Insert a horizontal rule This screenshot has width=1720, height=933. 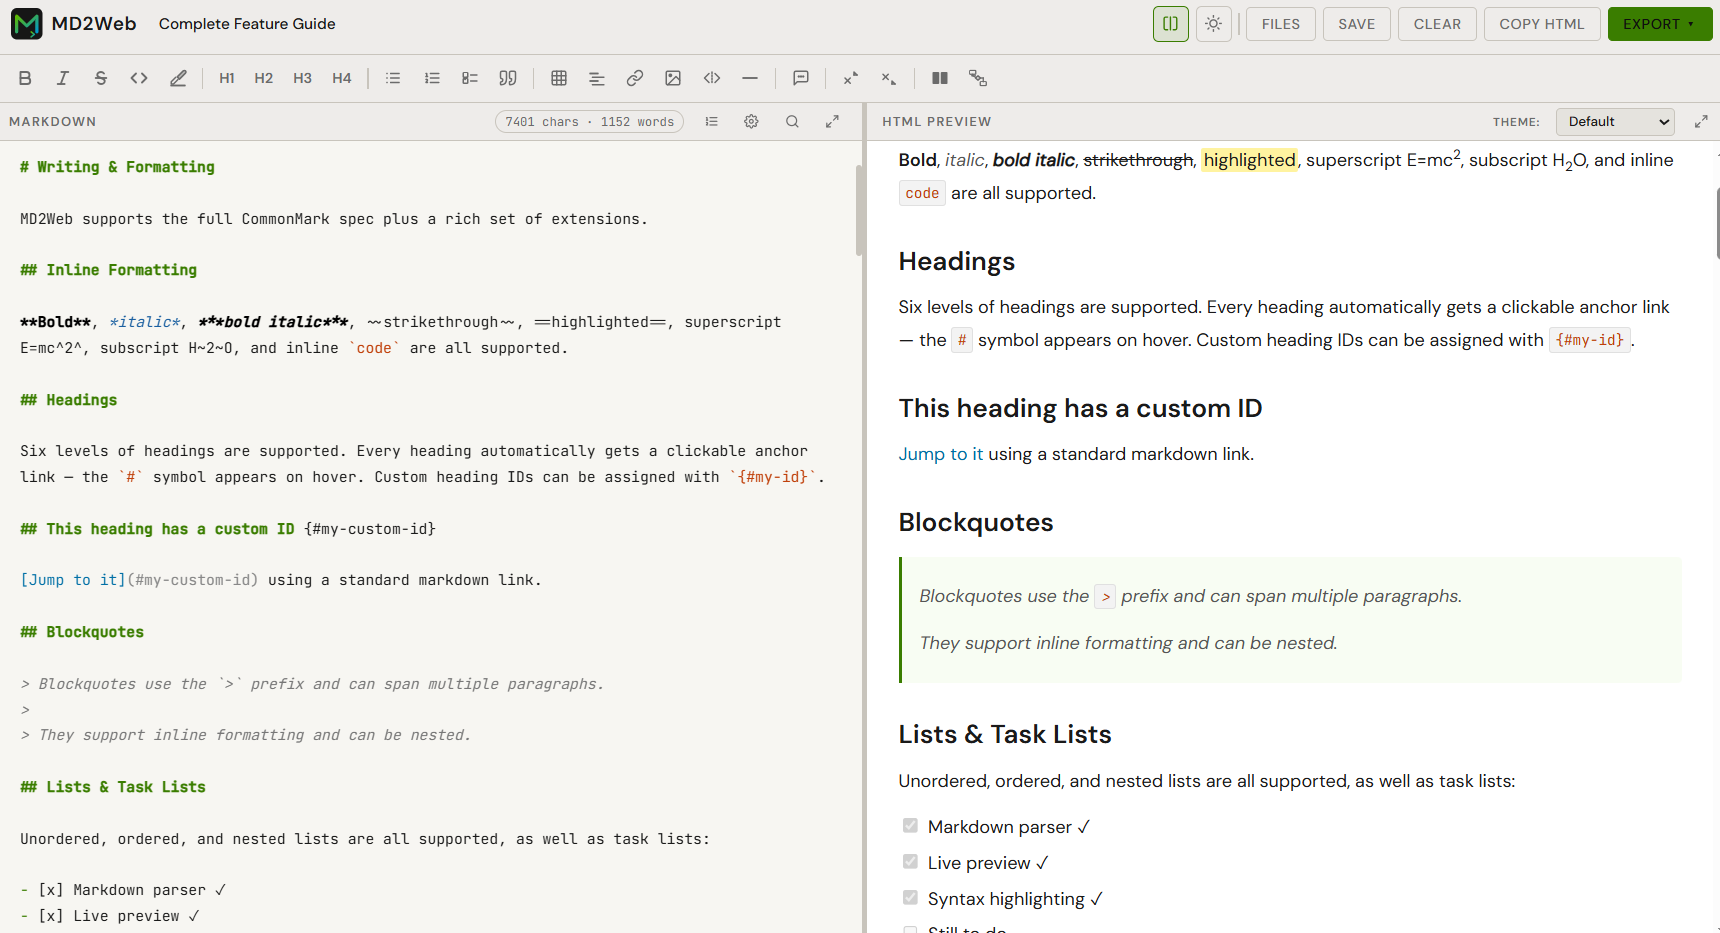[x=750, y=77]
